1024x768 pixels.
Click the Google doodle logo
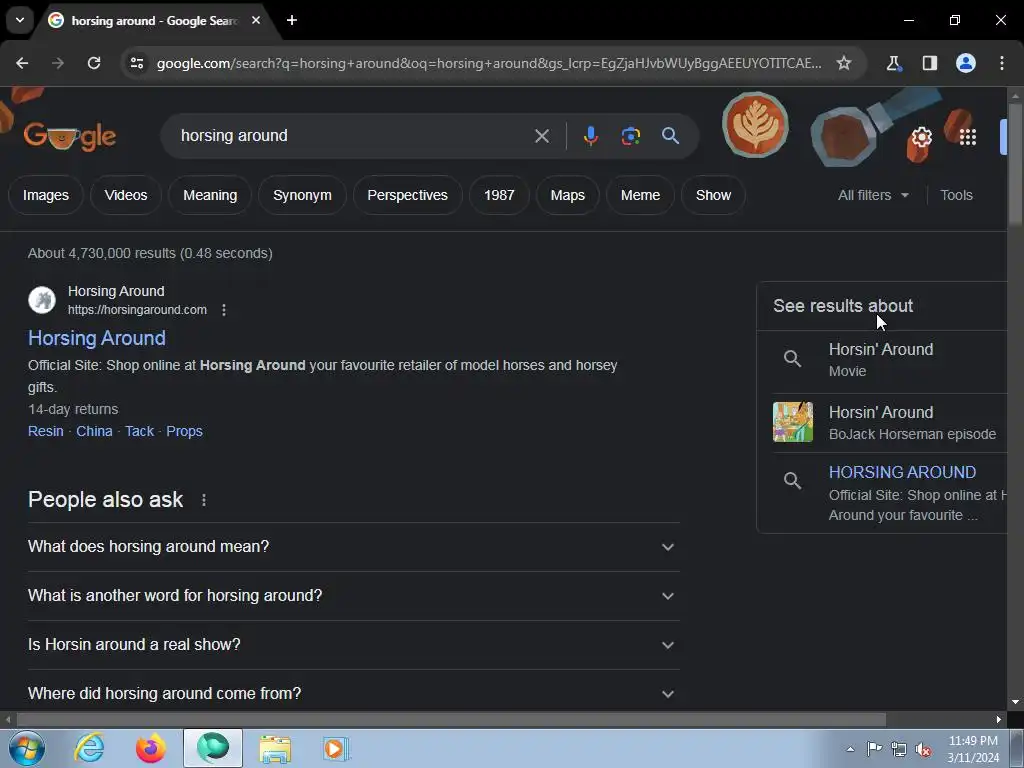click(x=69, y=136)
